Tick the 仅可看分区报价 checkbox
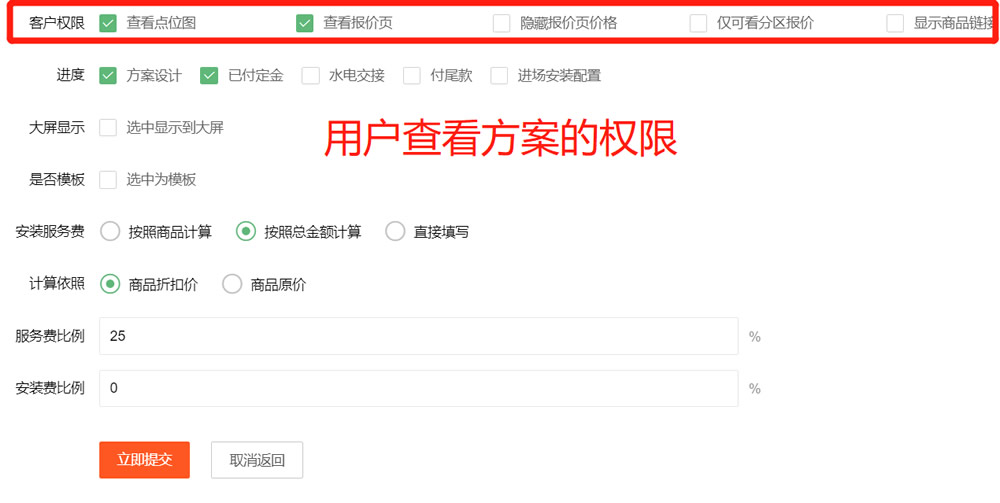Screen dimensions: 1000x503 (699, 24)
